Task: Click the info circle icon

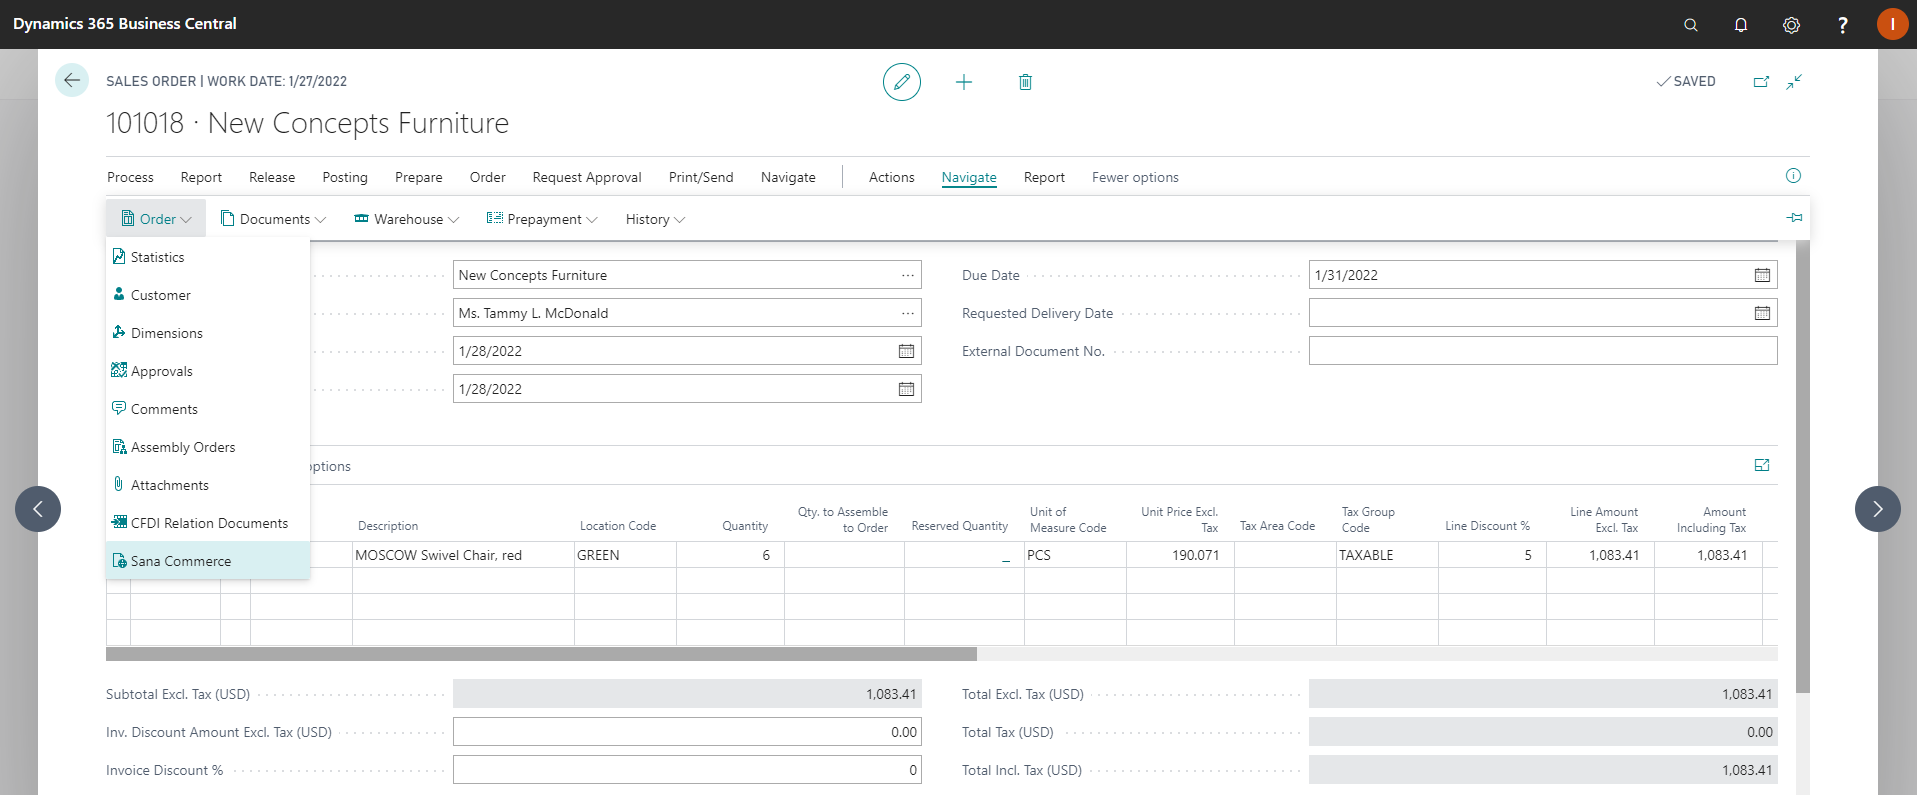Action: (x=1793, y=176)
